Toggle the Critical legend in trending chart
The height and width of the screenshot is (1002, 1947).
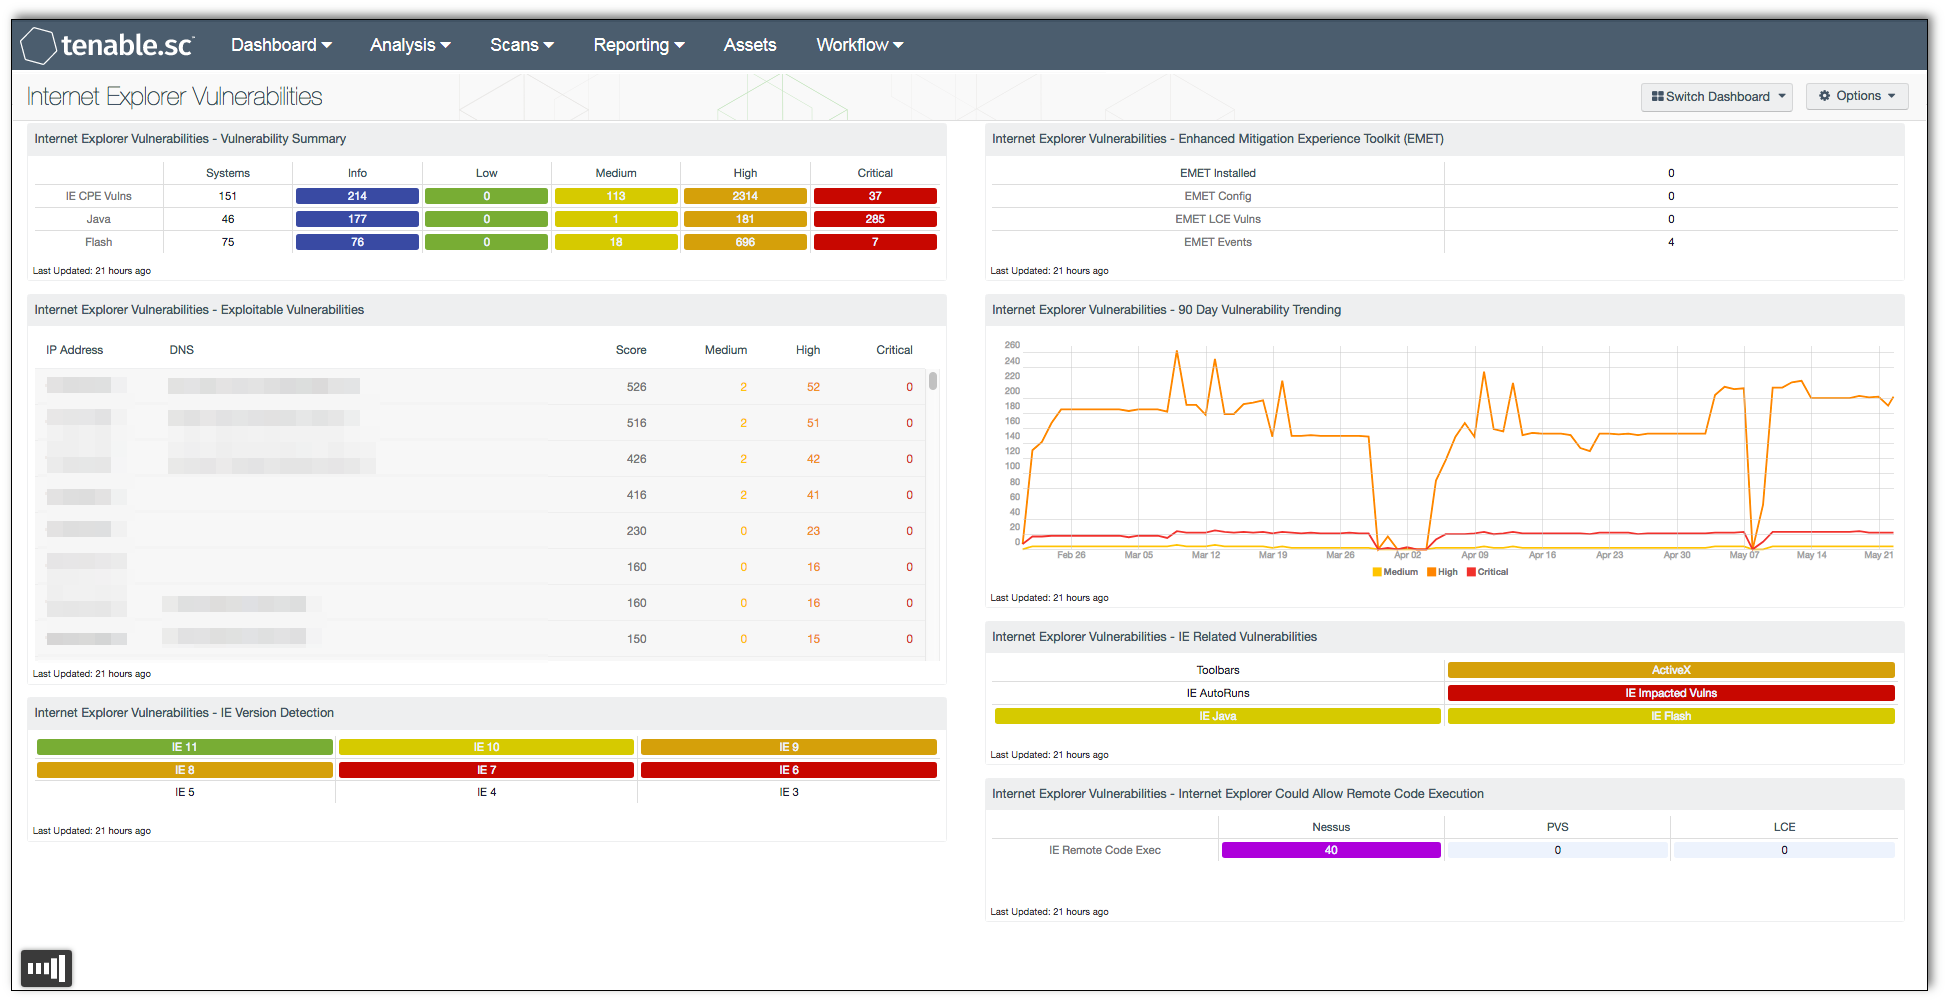pos(1487,572)
